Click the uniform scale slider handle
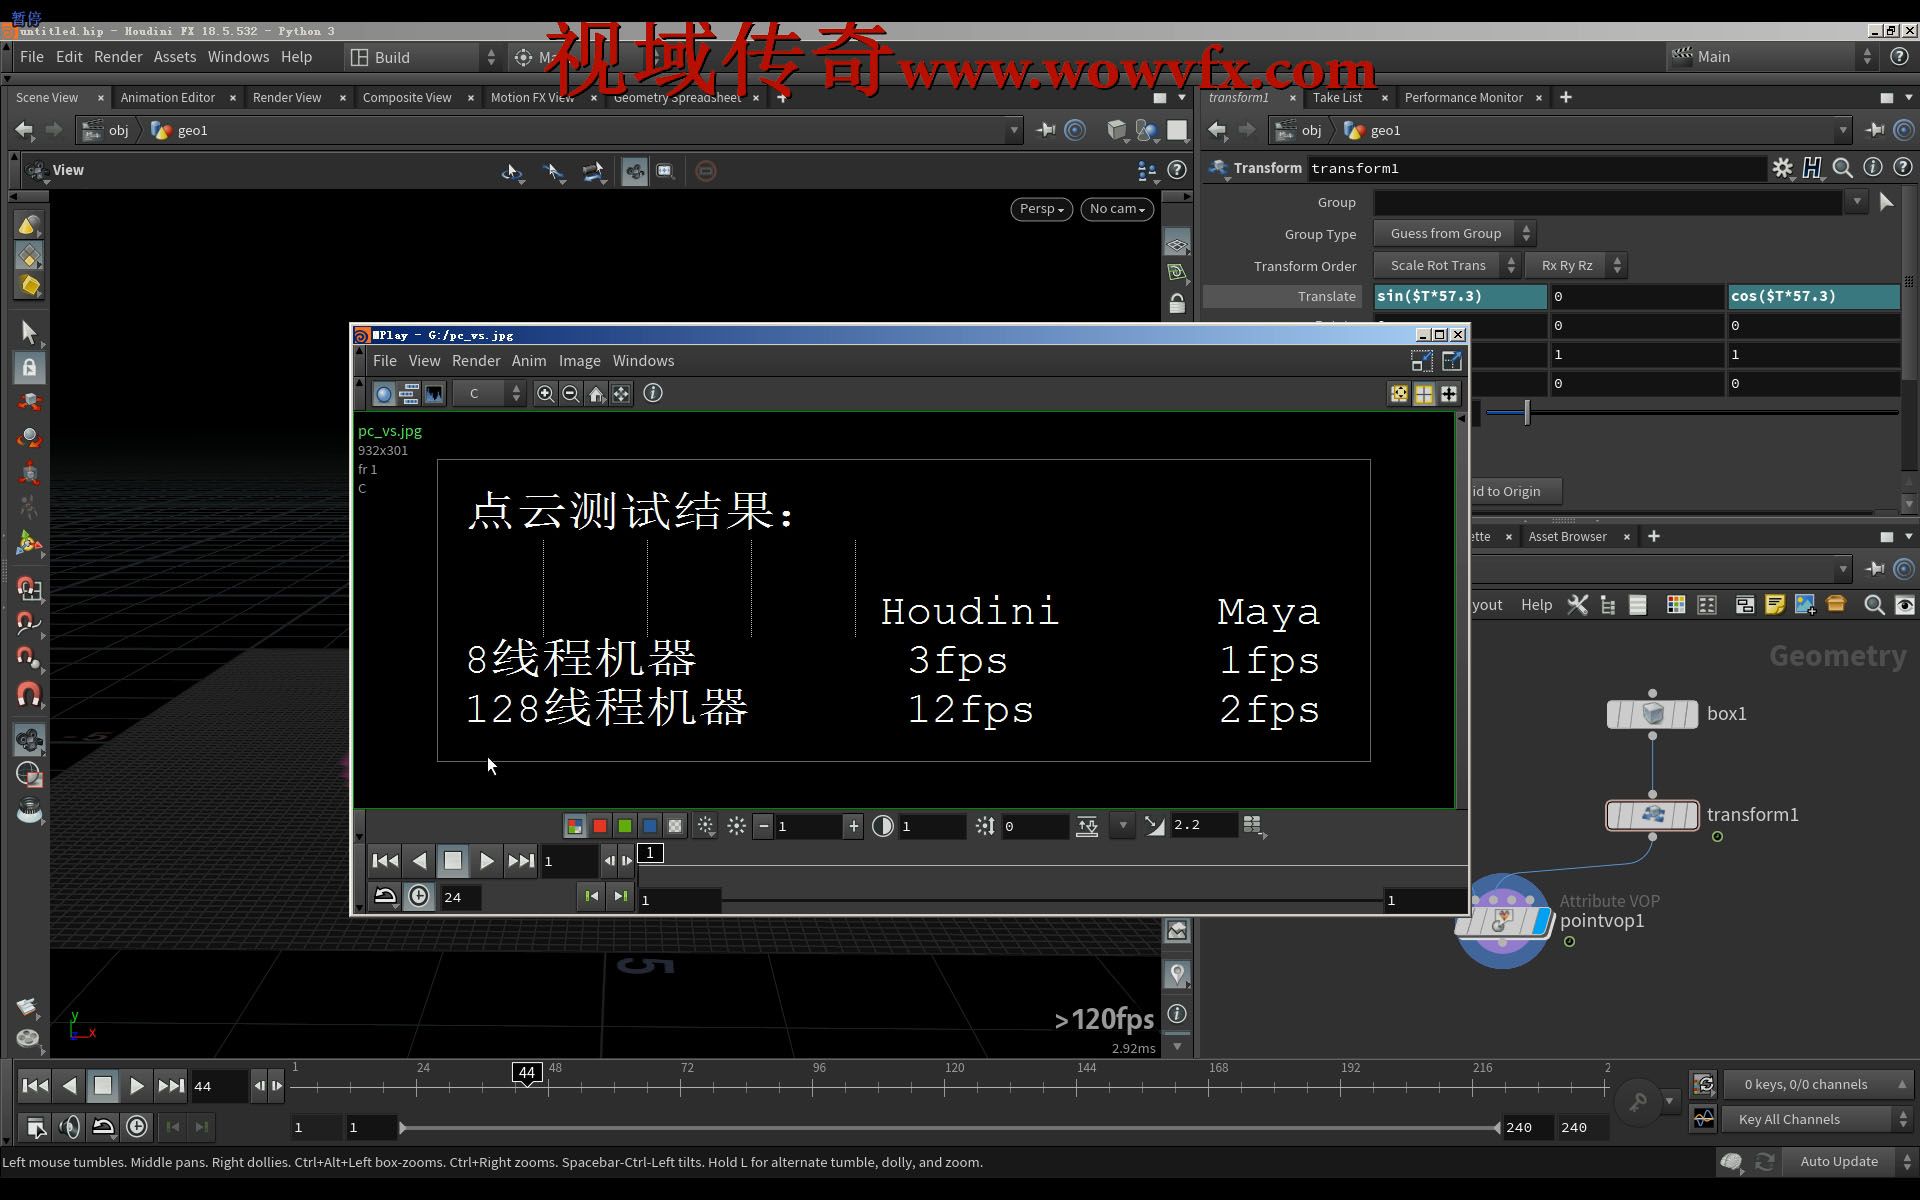 coord(1527,411)
